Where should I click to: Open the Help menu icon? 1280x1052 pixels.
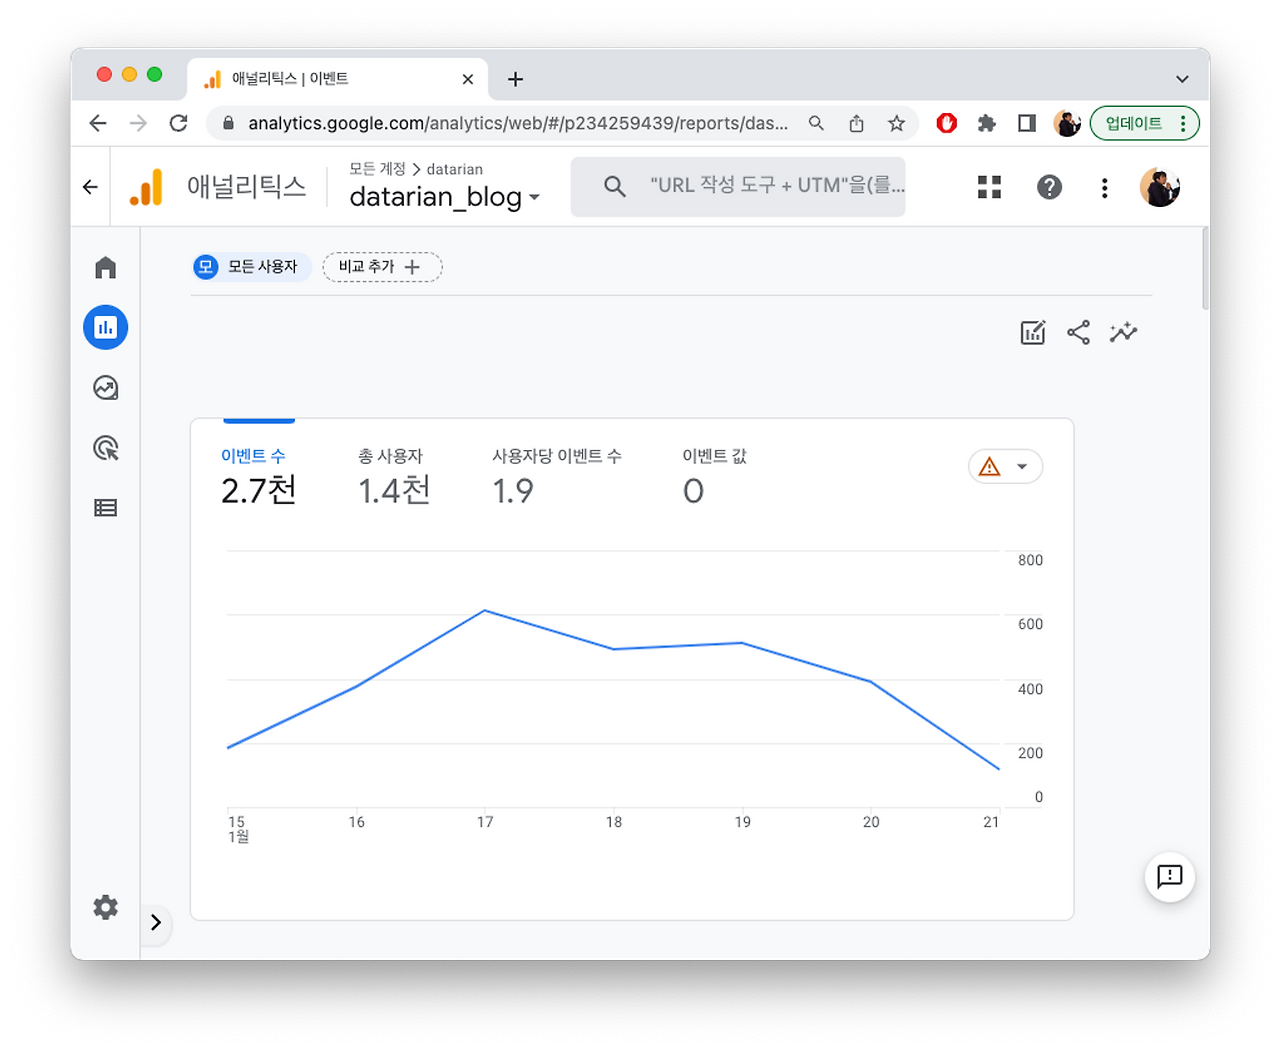[x=1049, y=187]
